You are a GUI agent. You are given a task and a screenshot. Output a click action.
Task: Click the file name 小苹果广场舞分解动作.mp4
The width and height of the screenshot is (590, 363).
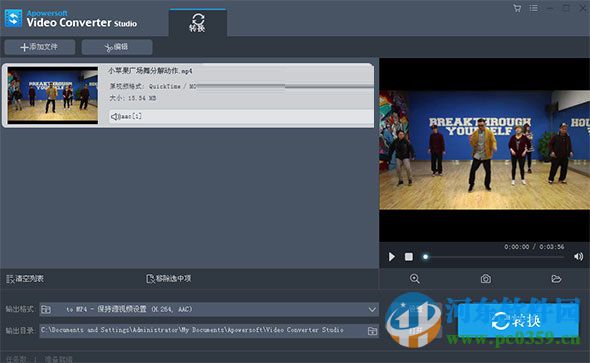150,71
